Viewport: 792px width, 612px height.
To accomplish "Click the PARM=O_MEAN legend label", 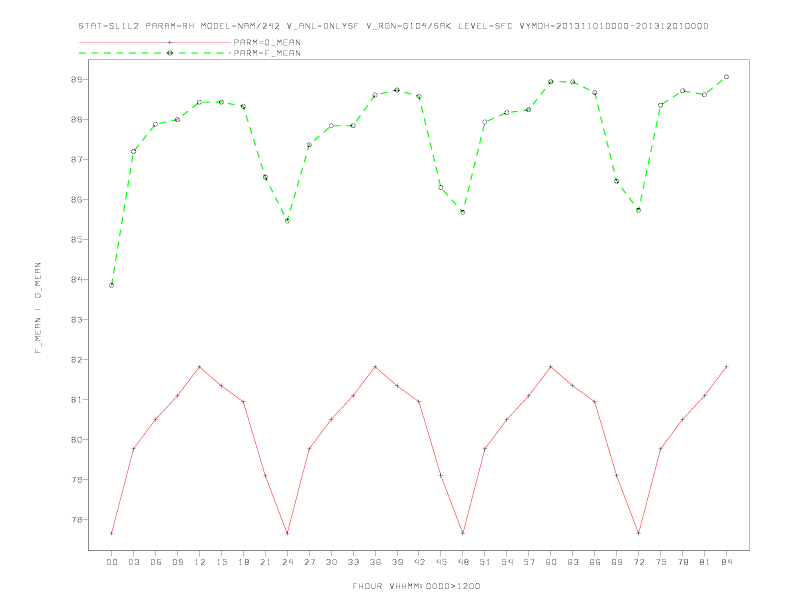I will click(x=267, y=42).
